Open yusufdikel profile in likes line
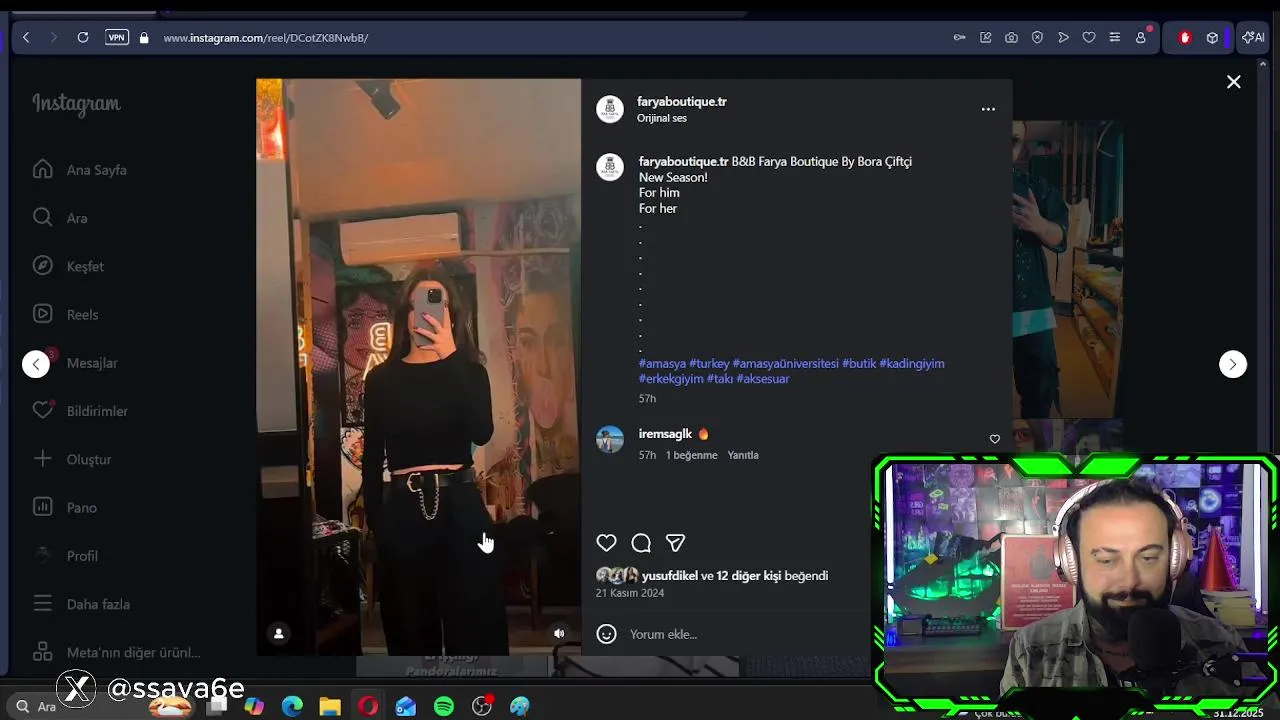1280x720 pixels. tap(670, 576)
